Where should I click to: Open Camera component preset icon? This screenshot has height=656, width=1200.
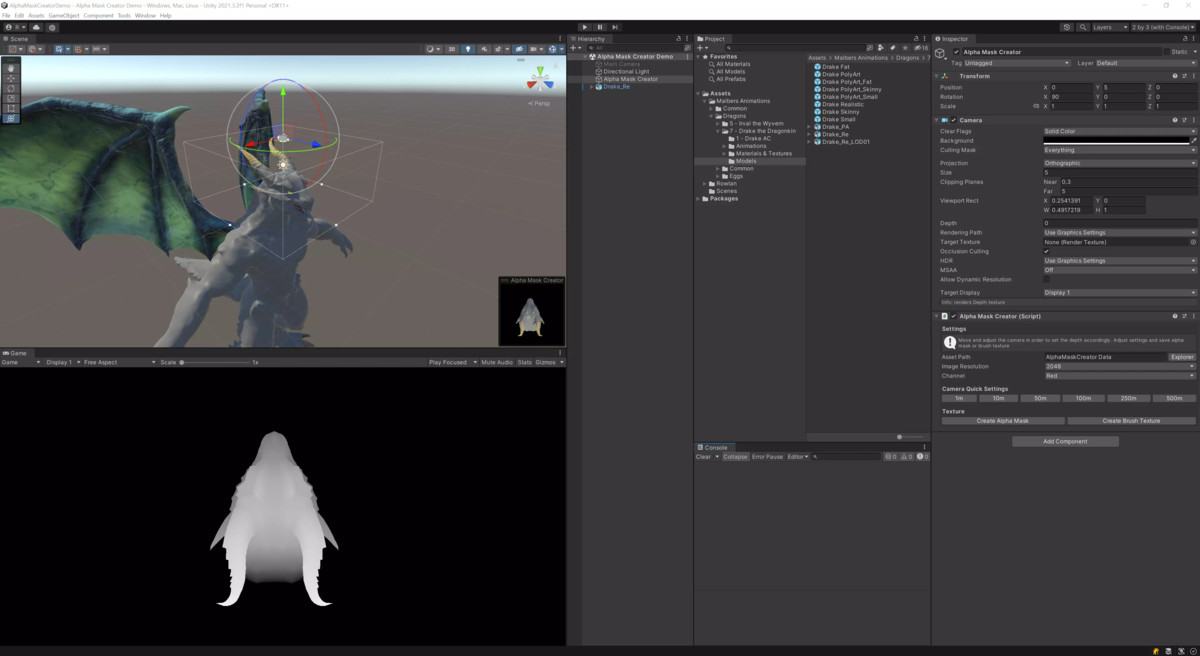1184,120
